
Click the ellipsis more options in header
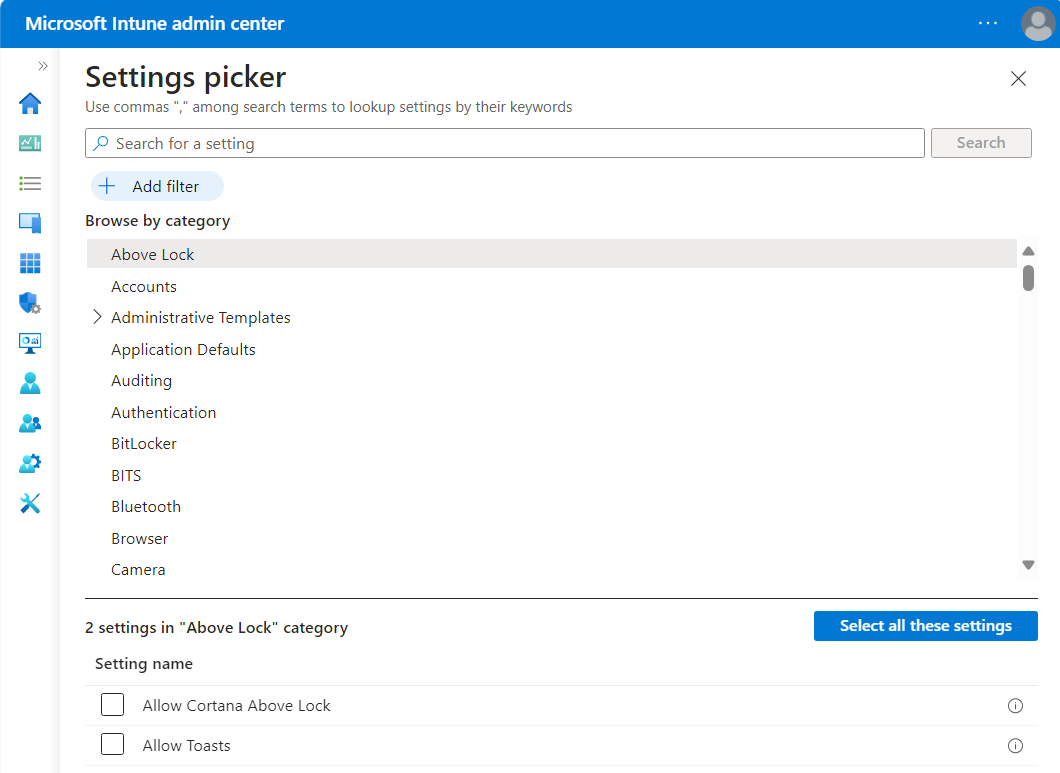coord(988,24)
